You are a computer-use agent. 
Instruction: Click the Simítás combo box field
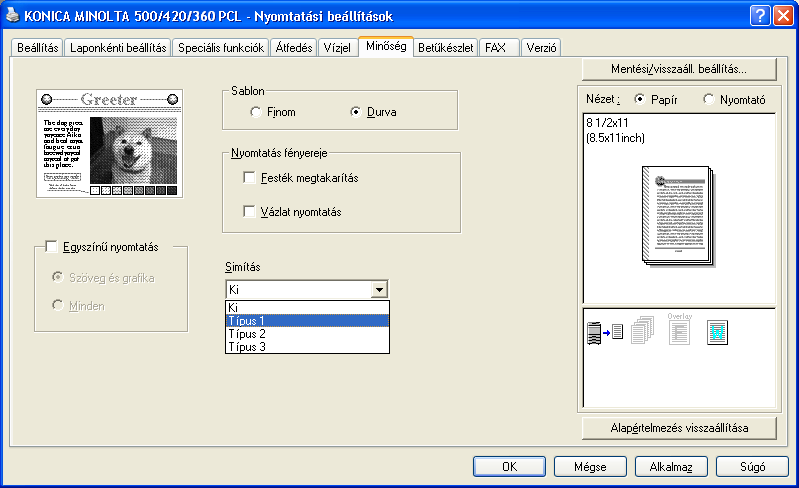point(307,289)
